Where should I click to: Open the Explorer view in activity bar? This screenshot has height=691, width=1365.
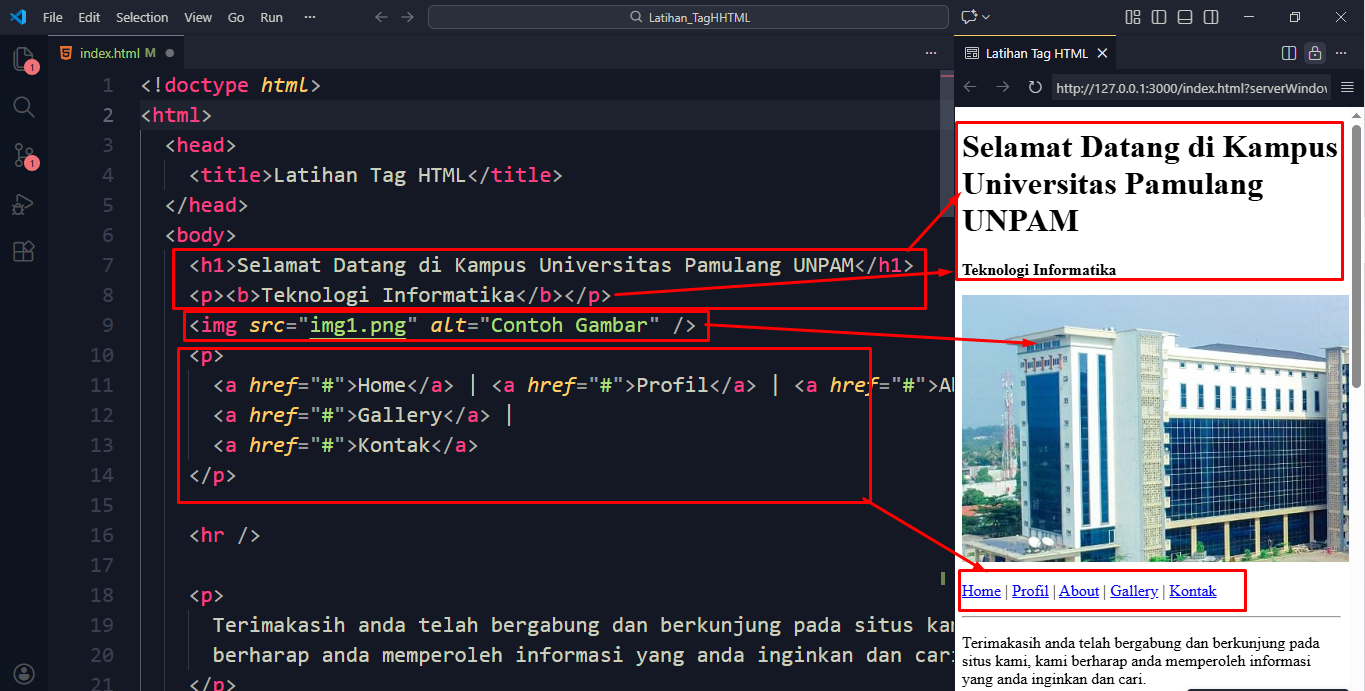coord(23,59)
